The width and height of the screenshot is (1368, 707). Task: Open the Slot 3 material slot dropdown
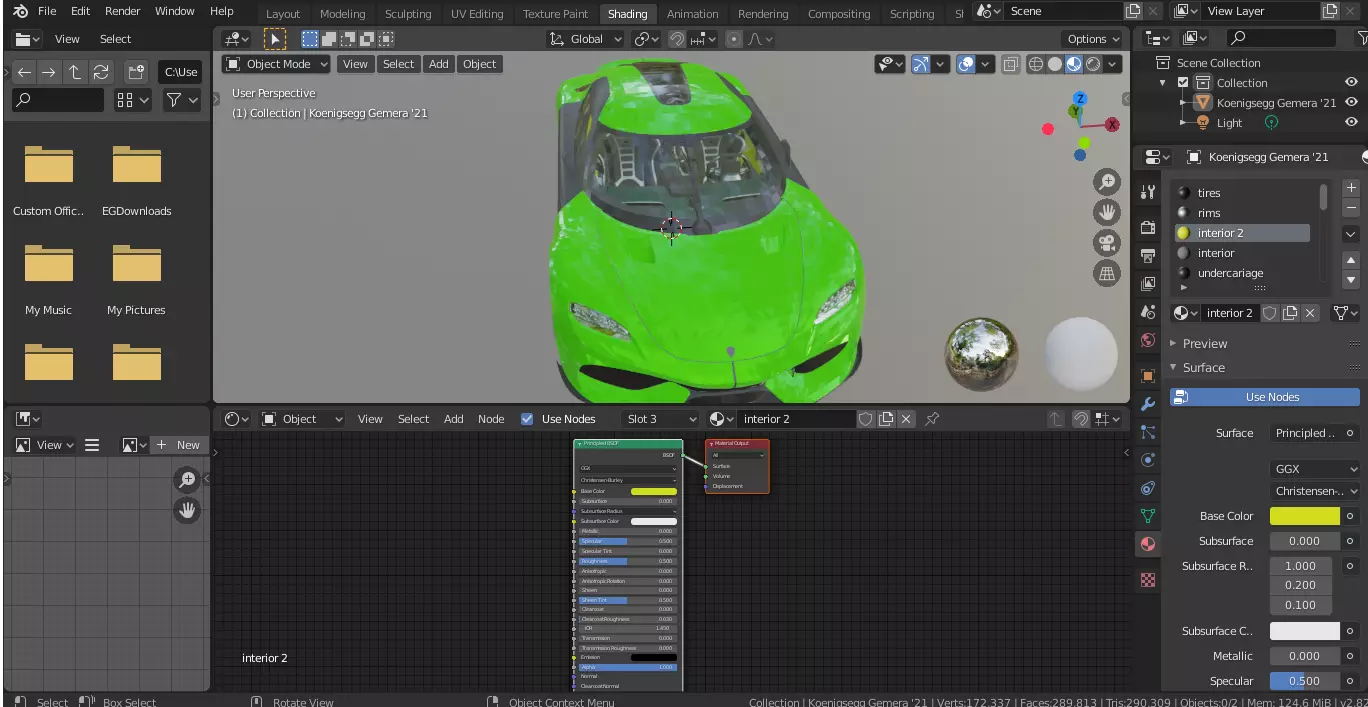pos(661,419)
